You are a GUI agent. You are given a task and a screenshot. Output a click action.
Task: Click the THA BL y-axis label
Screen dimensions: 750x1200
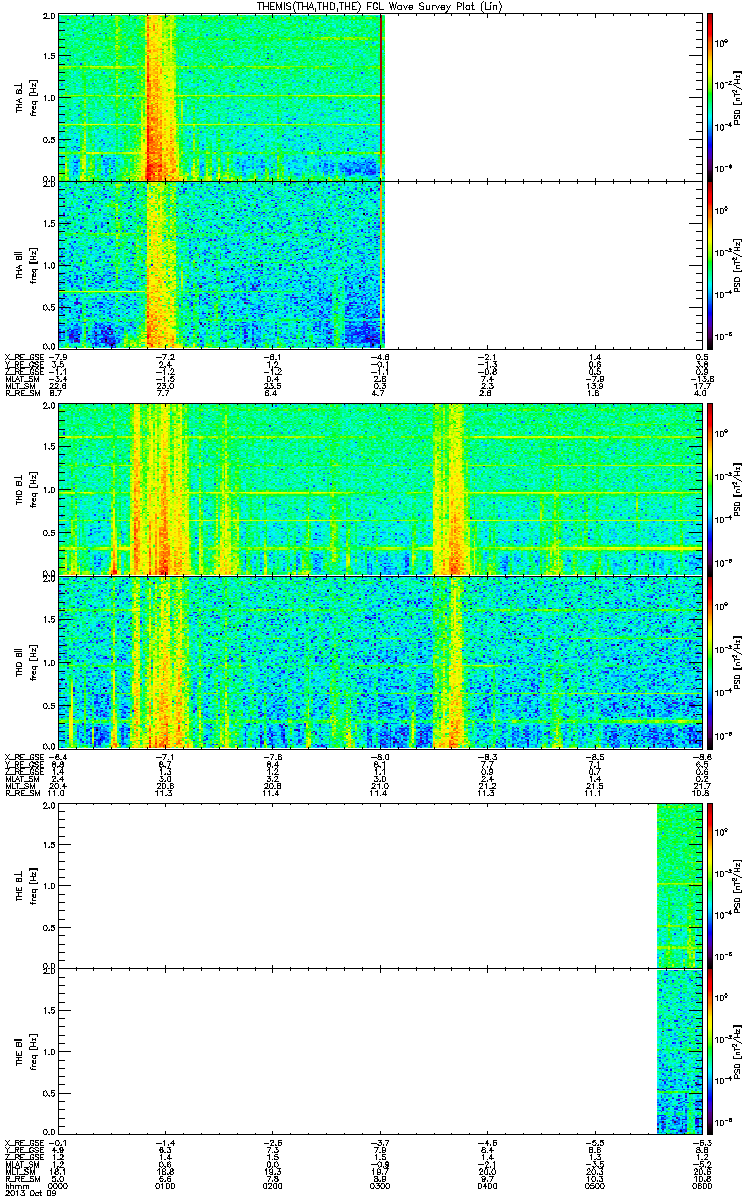(25, 97)
